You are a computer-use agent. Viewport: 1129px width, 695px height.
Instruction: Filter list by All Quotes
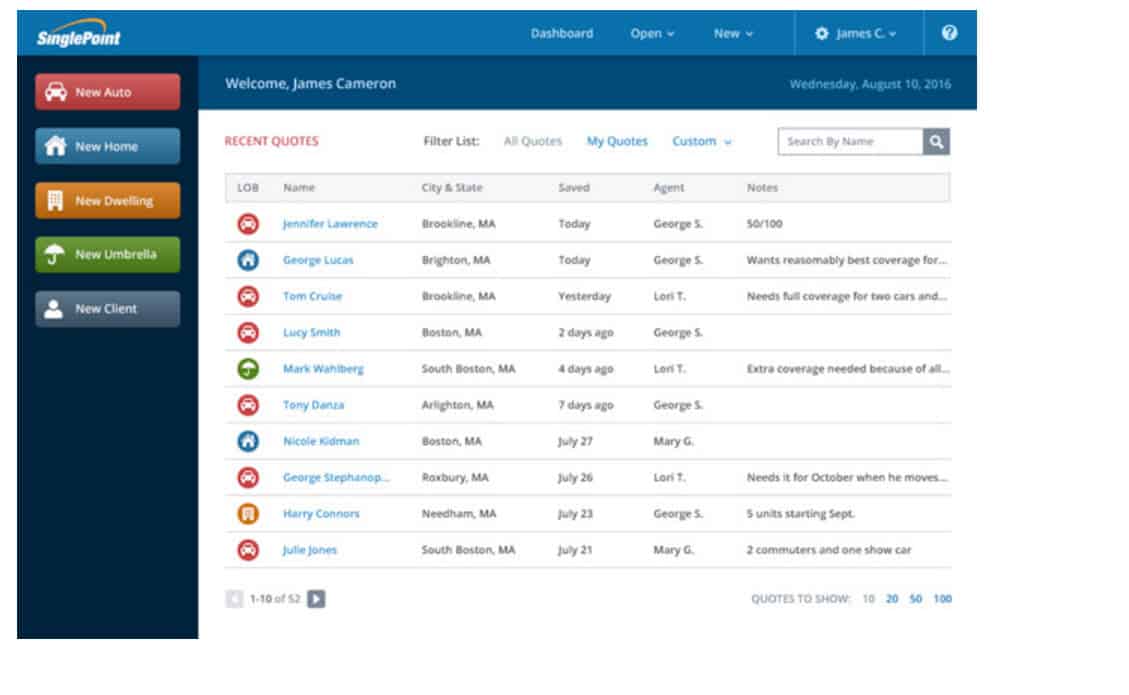click(x=533, y=141)
